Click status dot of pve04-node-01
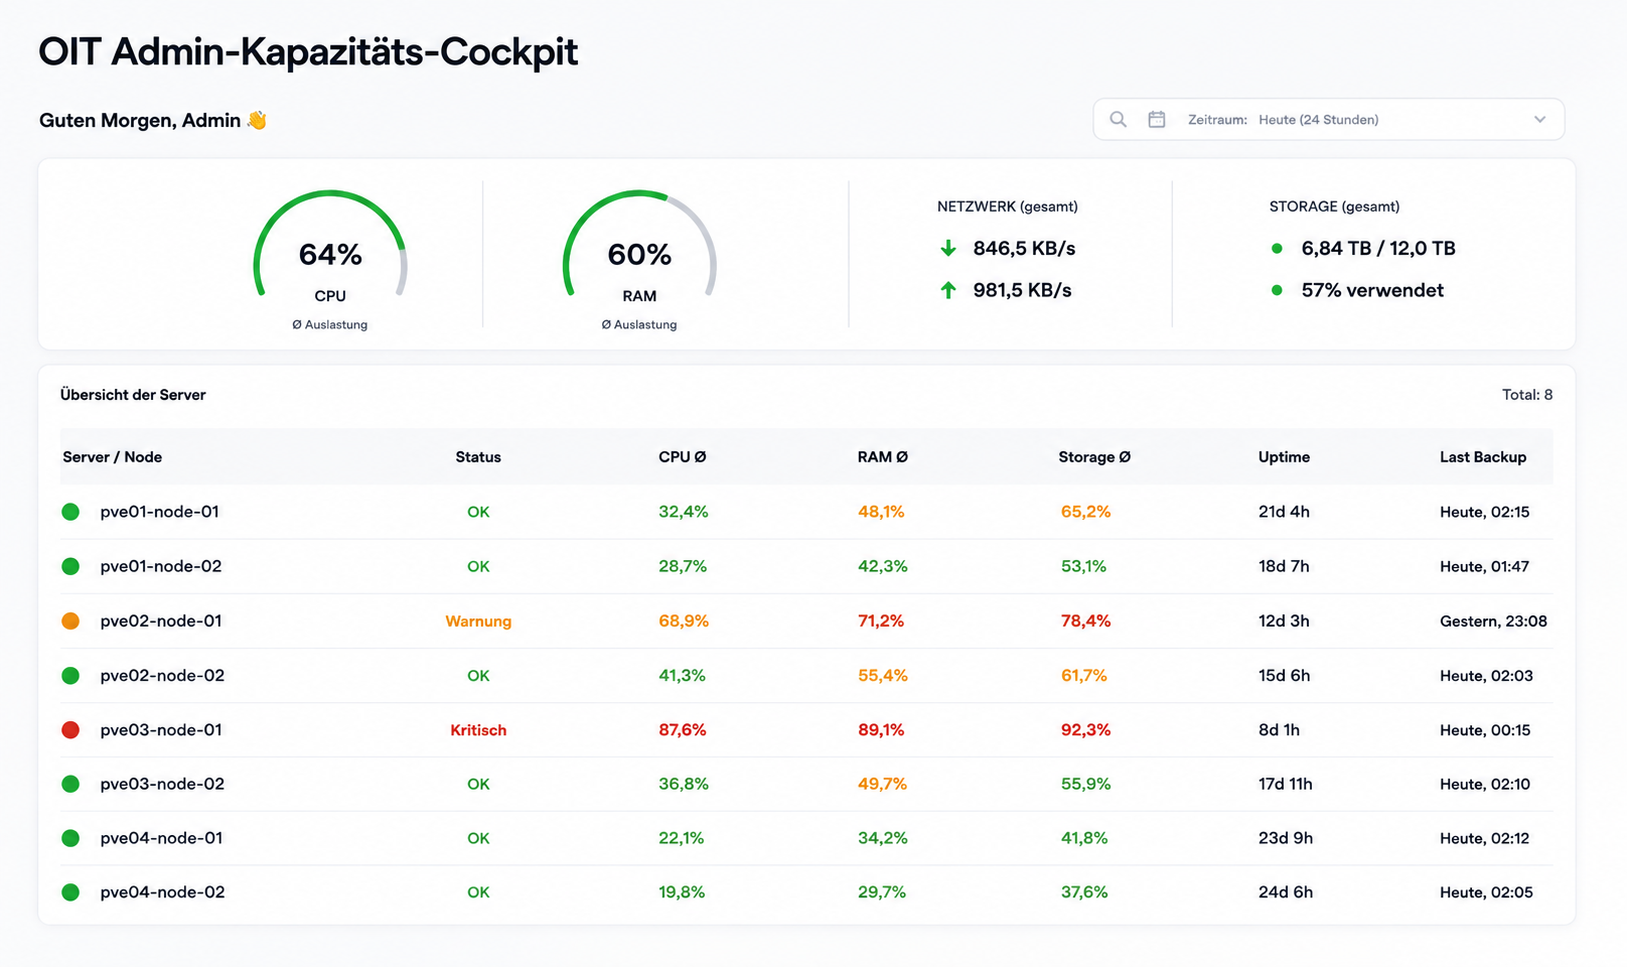The width and height of the screenshot is (1627, 967). pyautogui.click(x=70, y=838)
